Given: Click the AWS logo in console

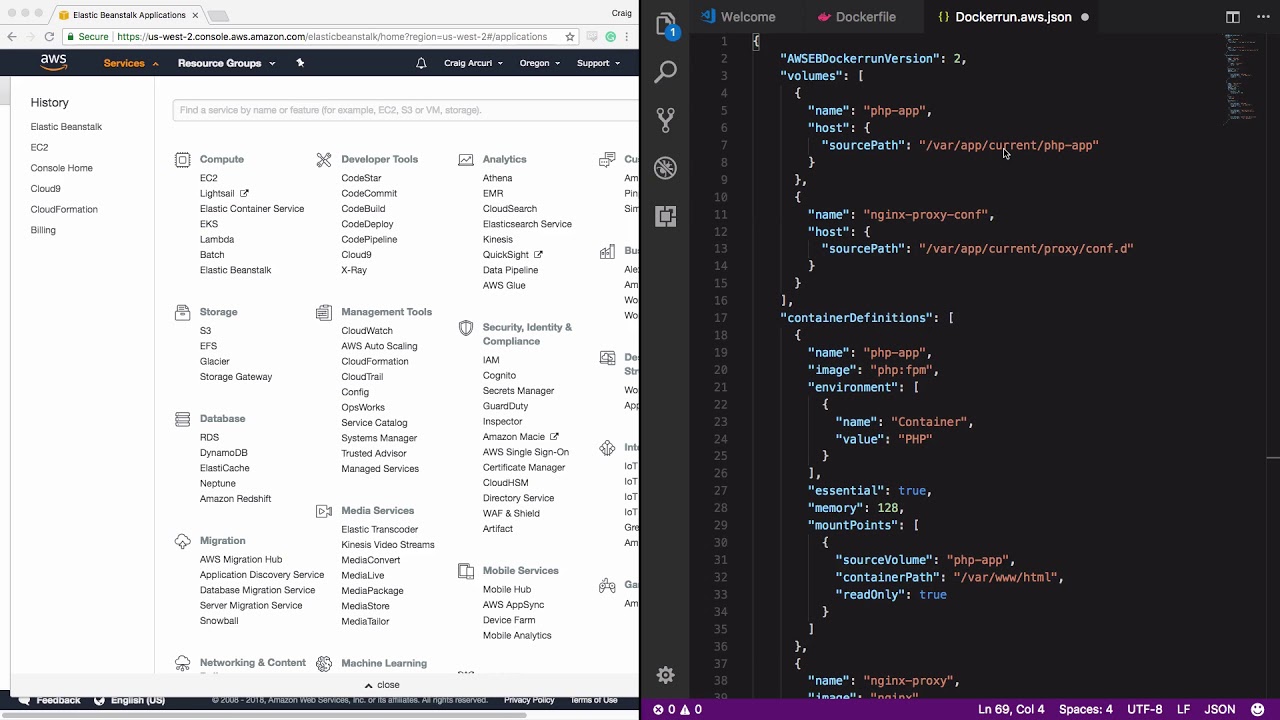Looking at the screenshot, I should [54, 63].
